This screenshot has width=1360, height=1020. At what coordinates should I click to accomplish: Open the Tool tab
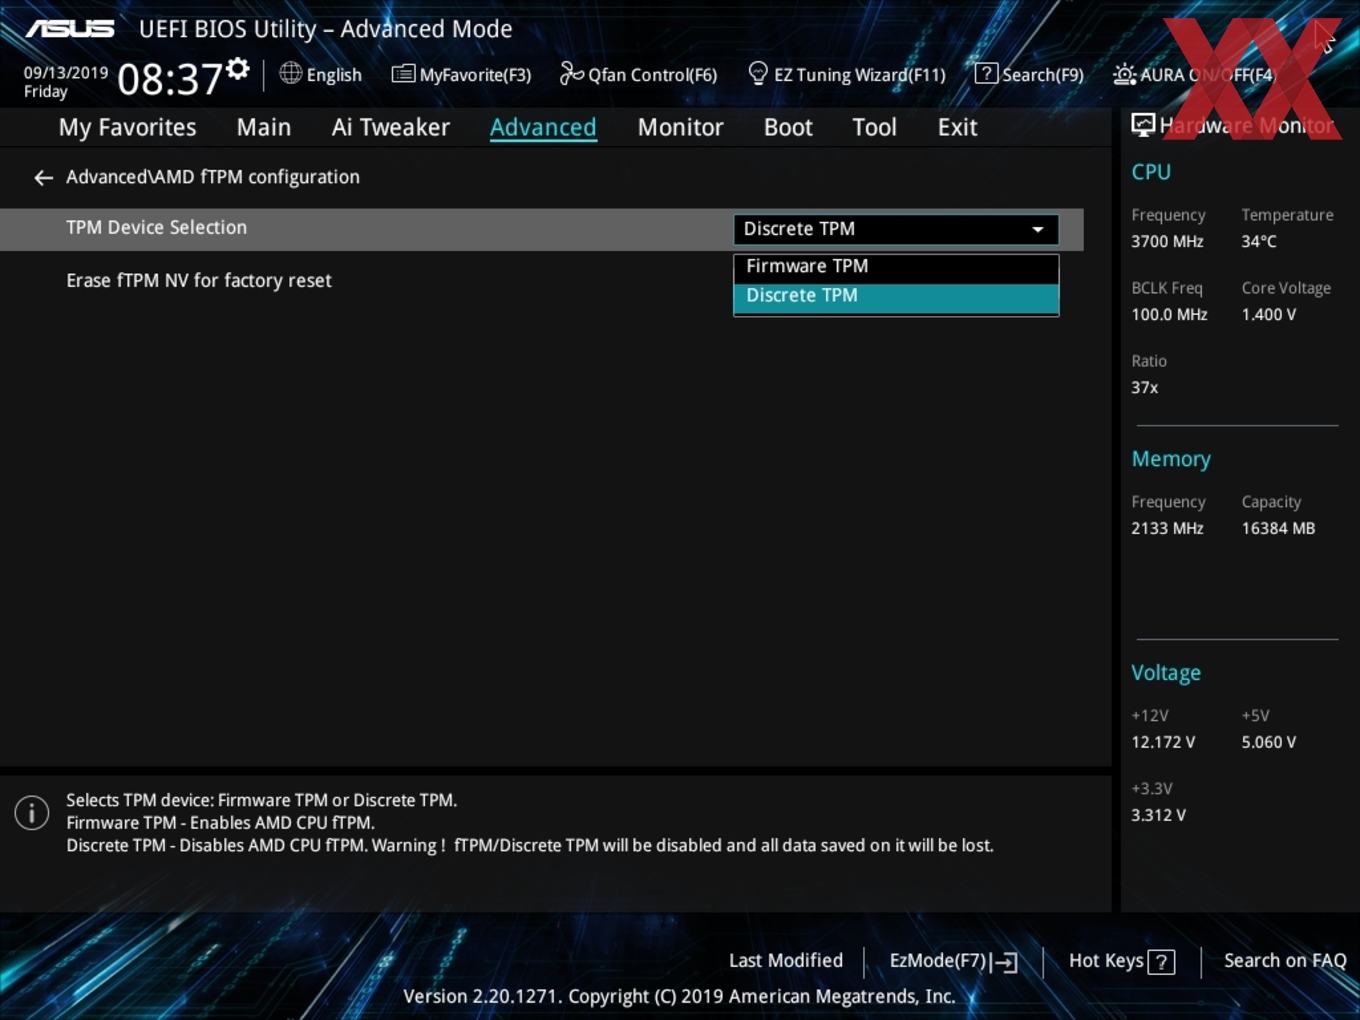coord(874,127)
